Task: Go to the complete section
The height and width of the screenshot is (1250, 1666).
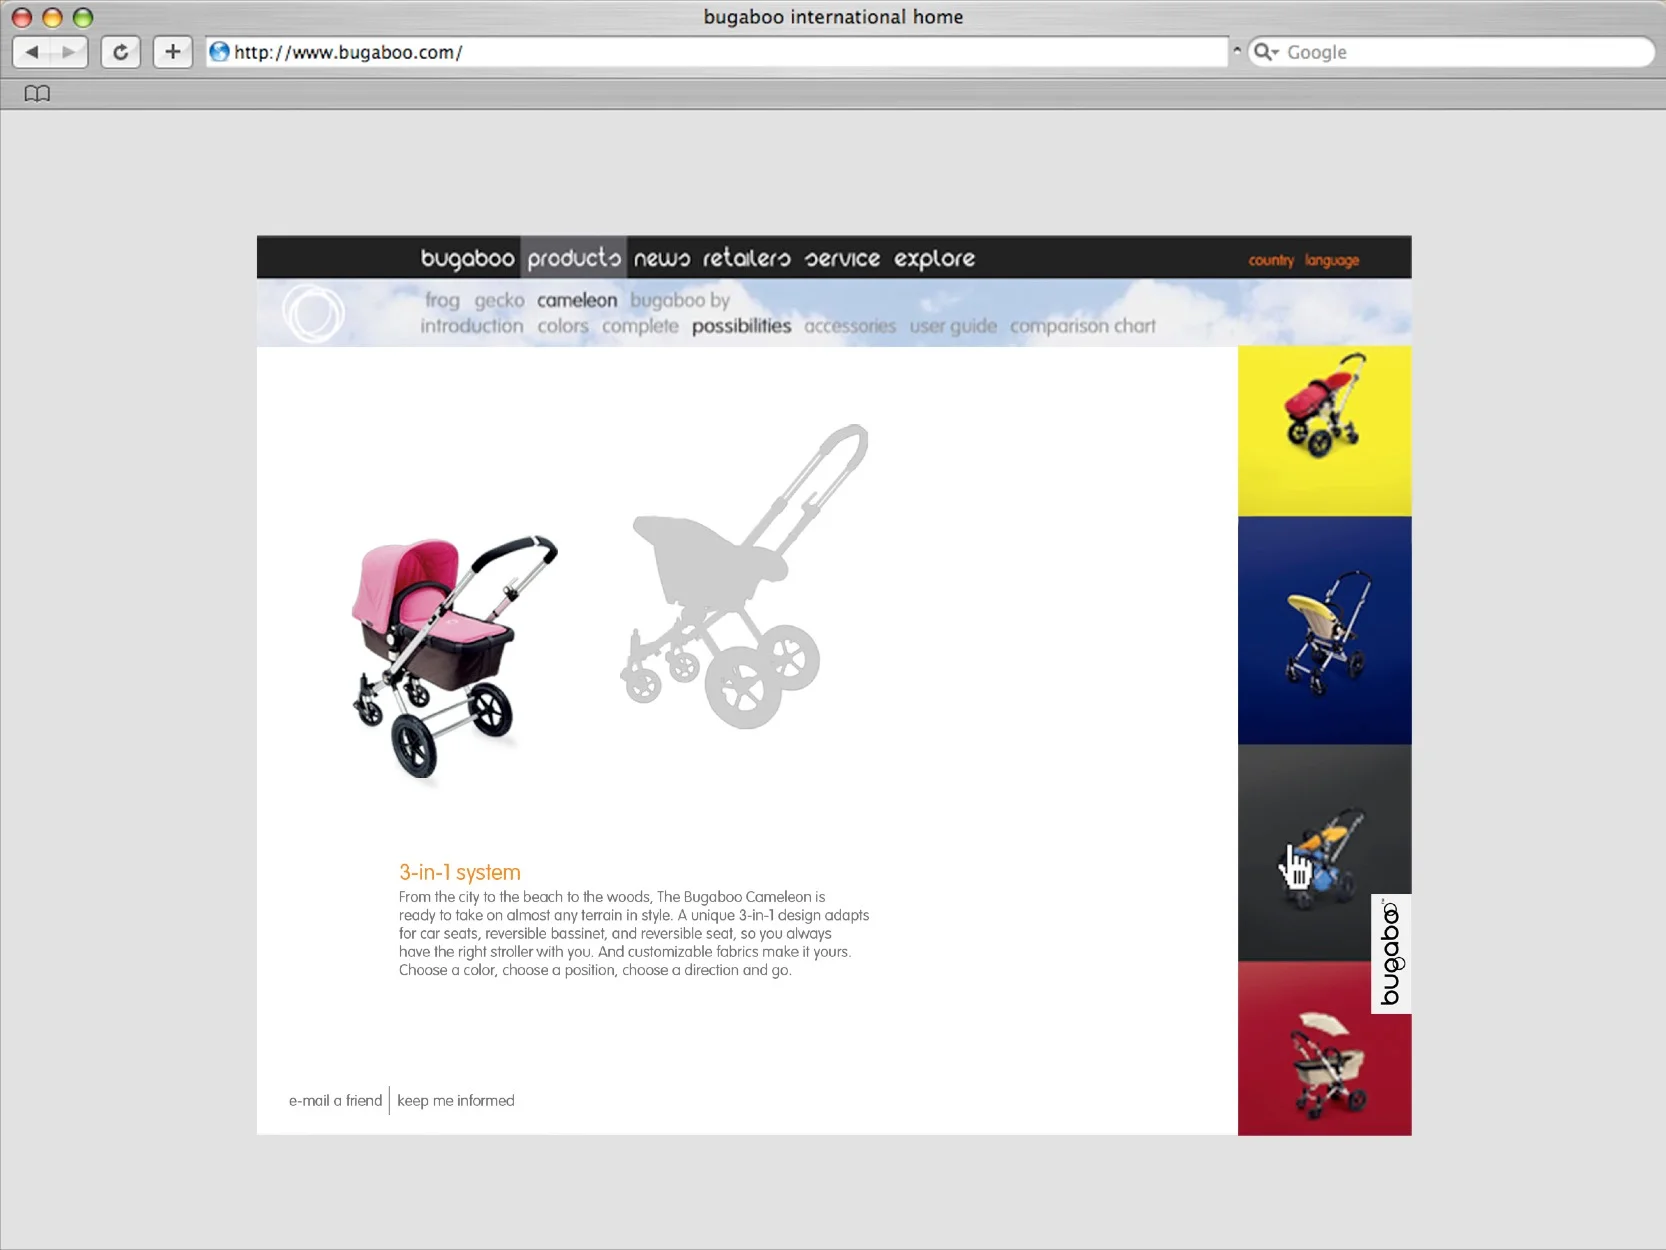Action: (640, 327)
